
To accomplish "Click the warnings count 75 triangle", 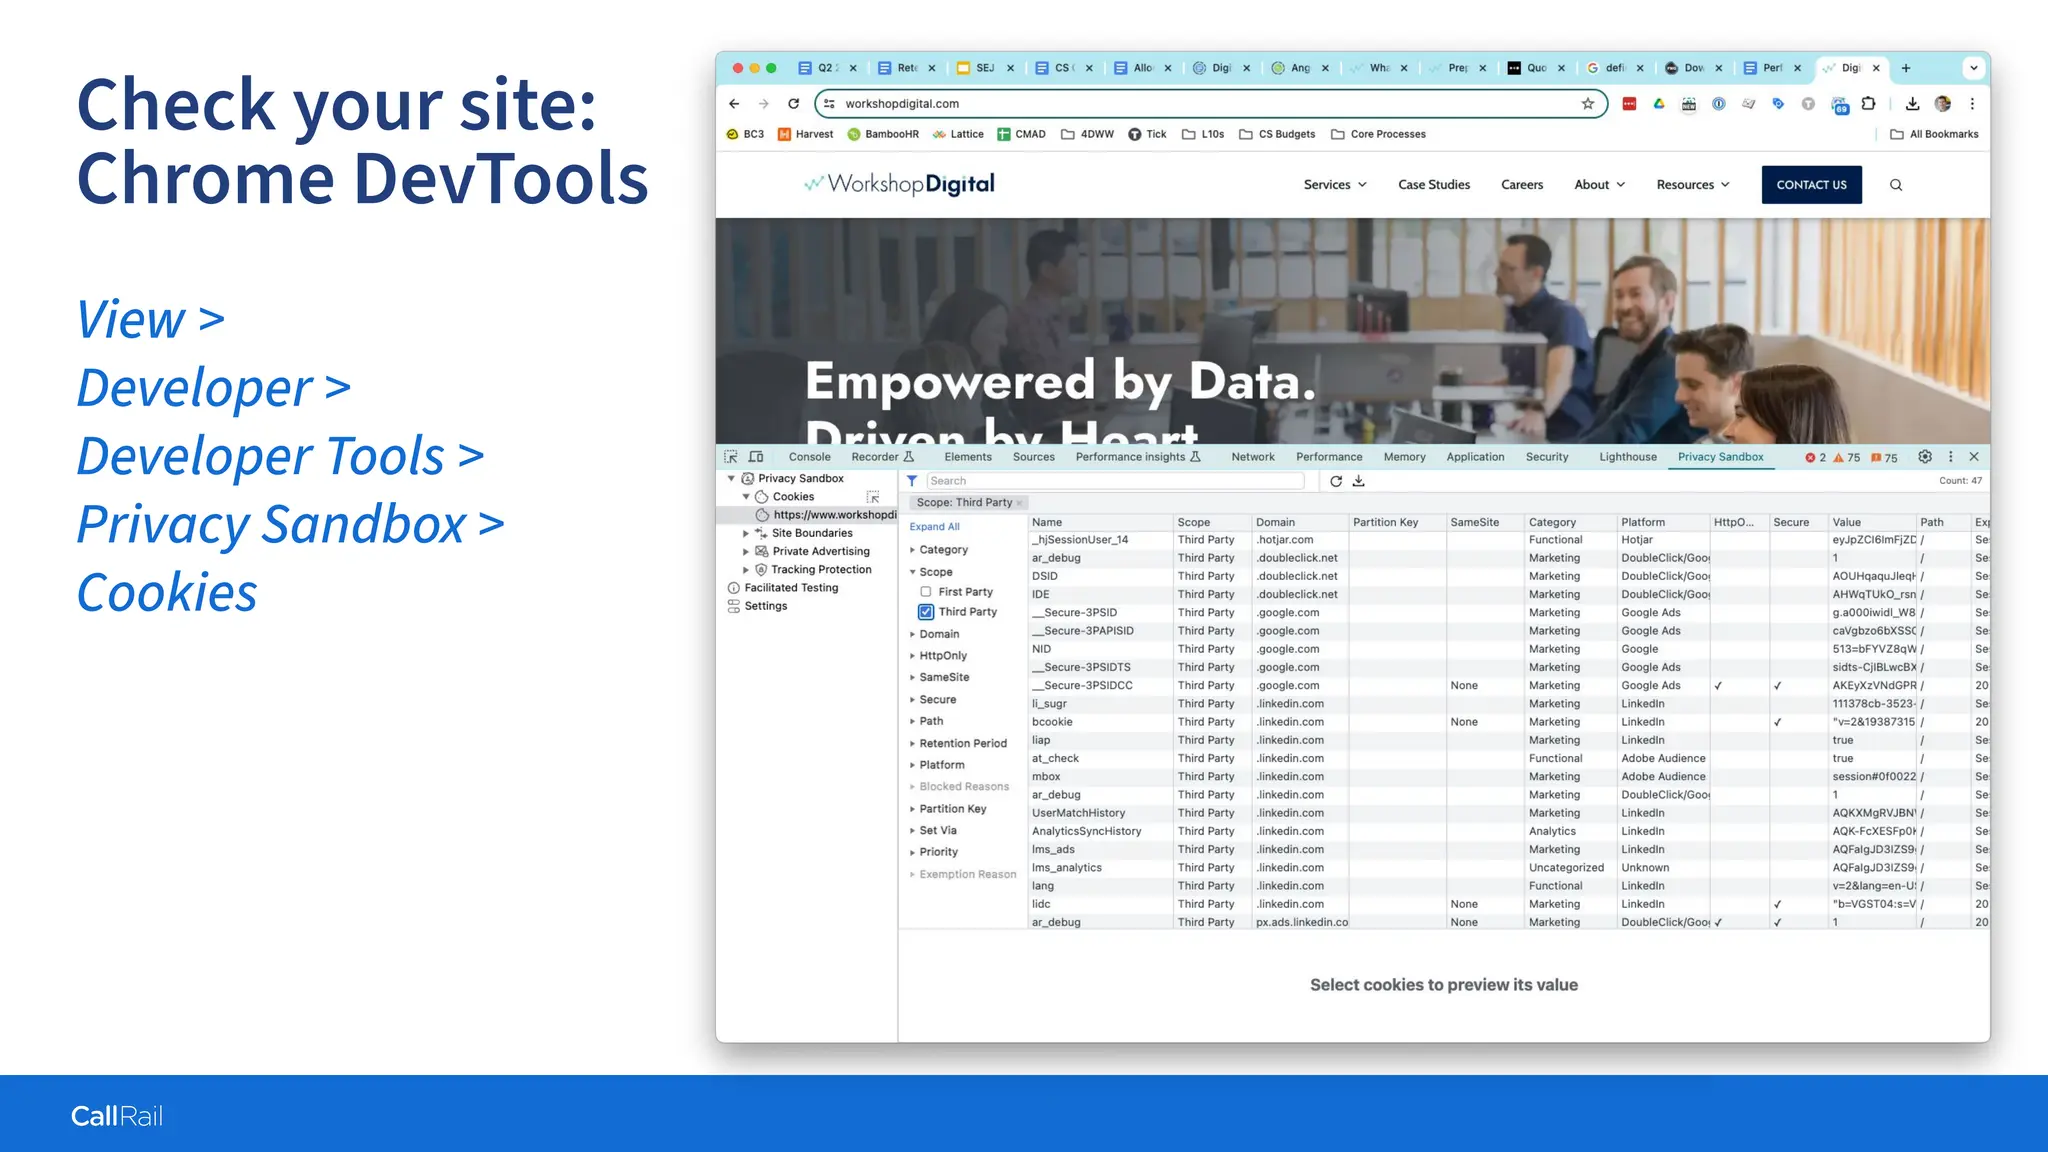I will click(1847, 458).
